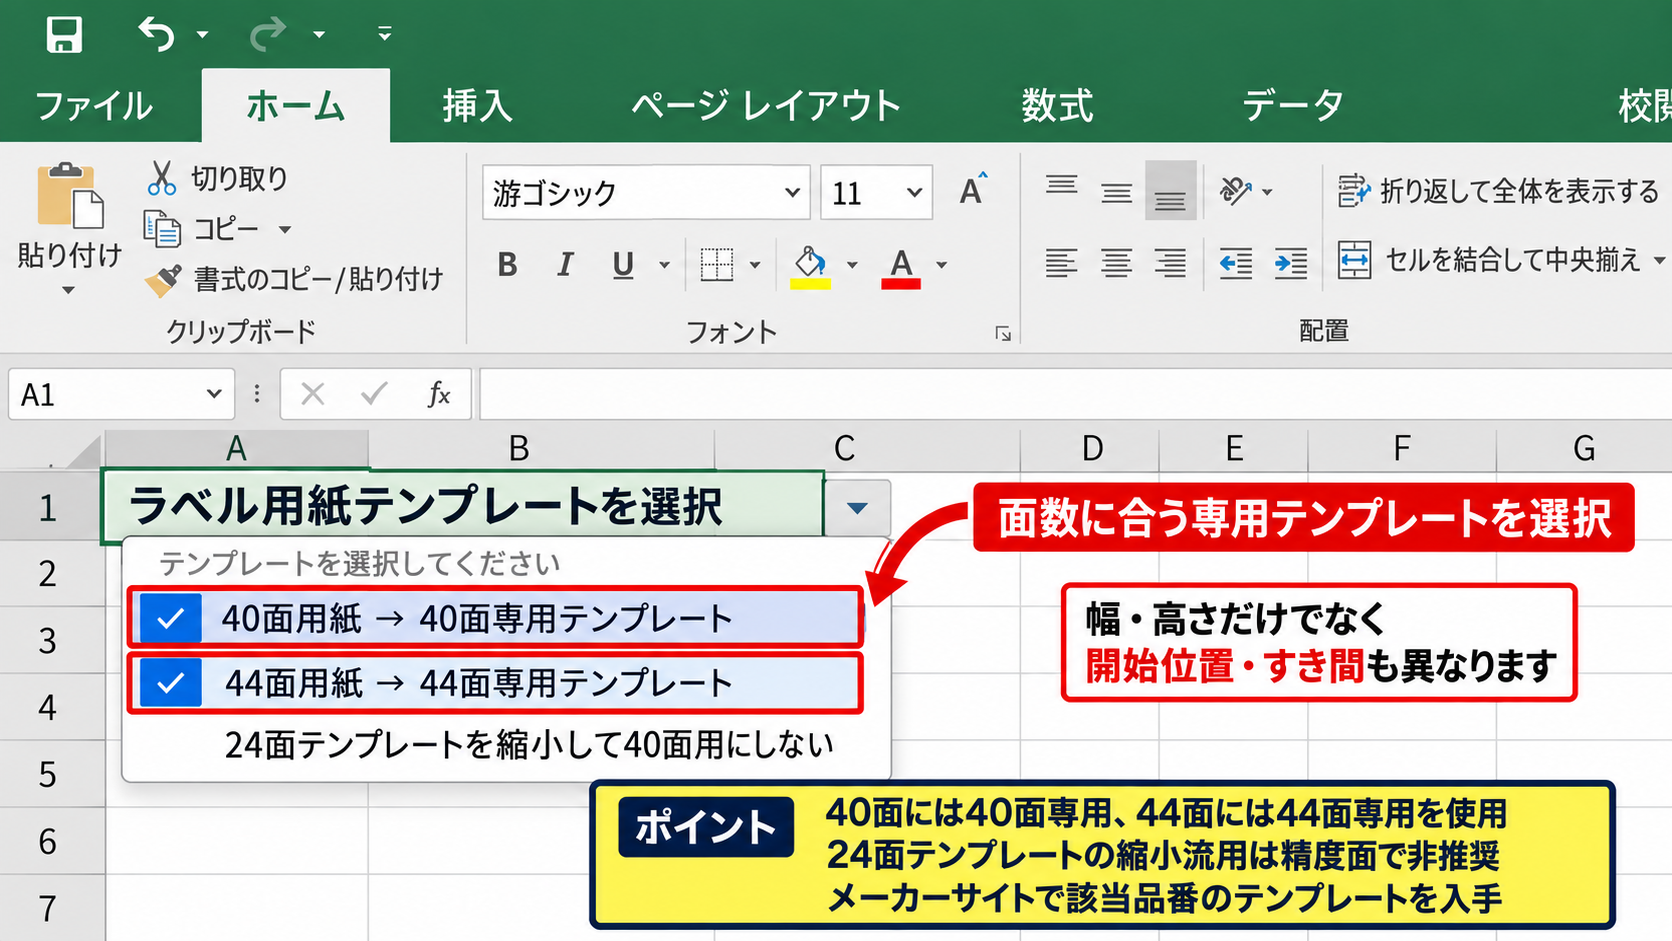This screenshot has width=1672, height=941.
Task: Open the font group dialog launcher
Action: tap(1003, 334)
